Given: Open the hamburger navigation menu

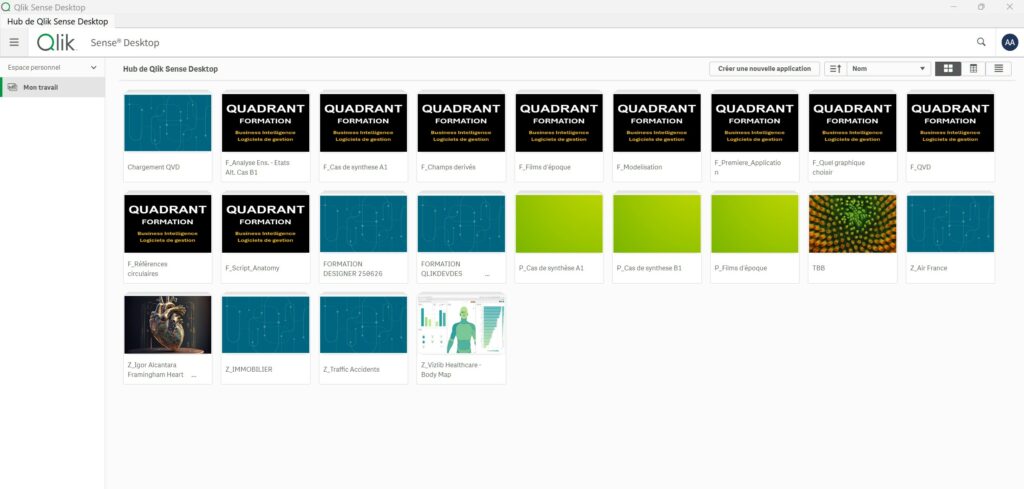Looking at the screenshot, I should point(14,42).
